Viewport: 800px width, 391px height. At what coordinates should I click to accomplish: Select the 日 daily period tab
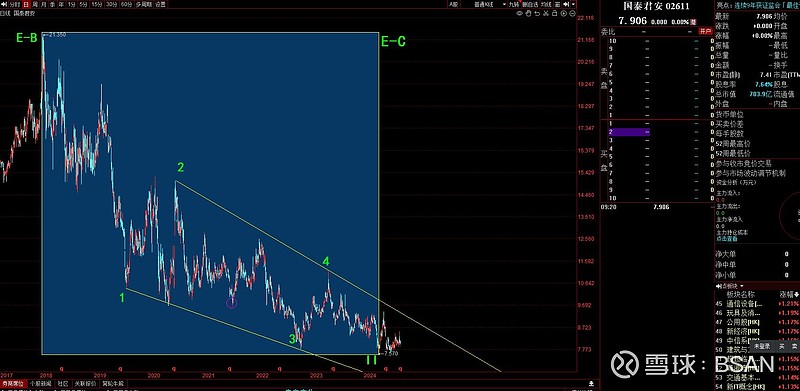(26, 5)
